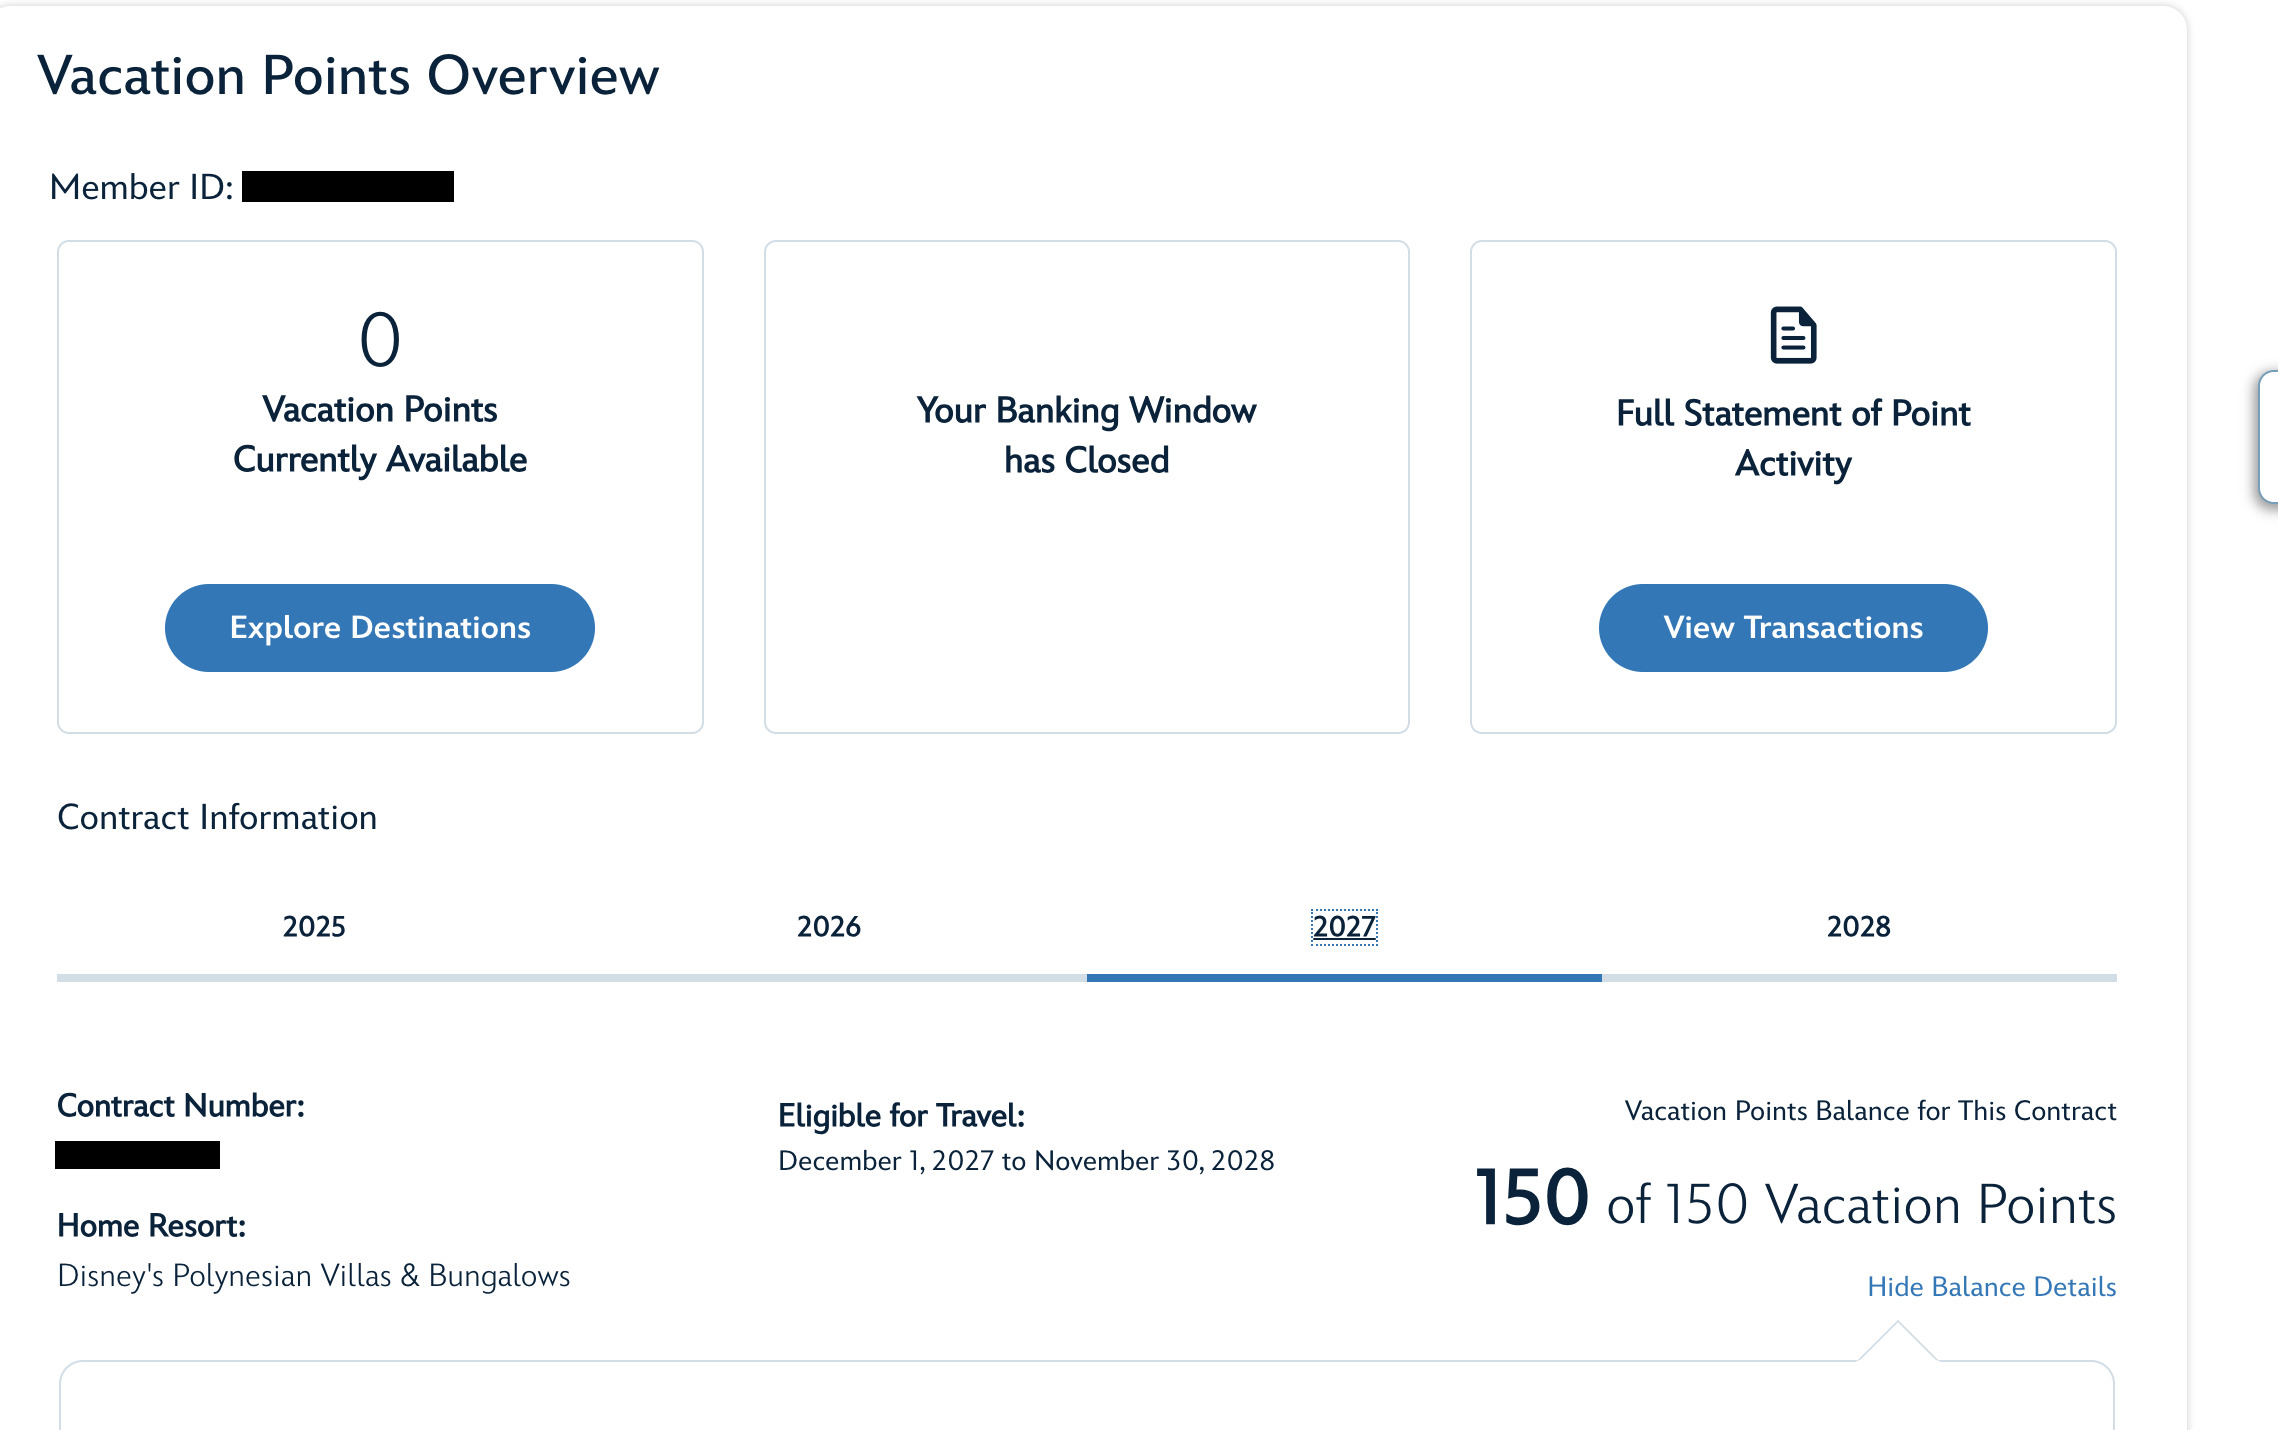The width and height of the screenshot is (2278, 1430).
Task: Click the side tab at right edge
Action: click(2268, 437)
